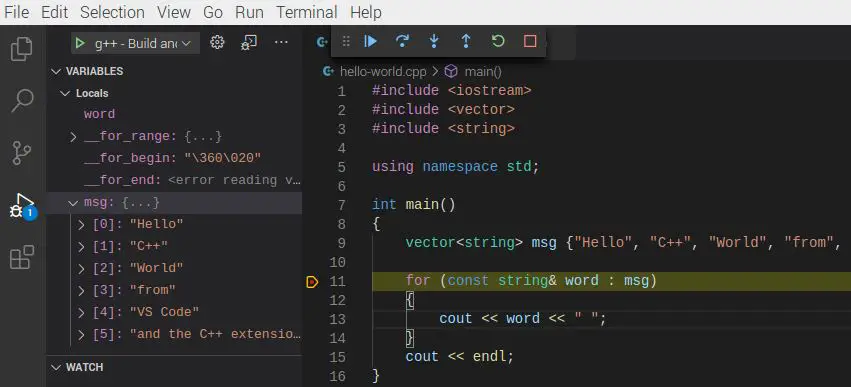Expand the [3]: "from" element
Image resolution: width=851 pixels, height=387 pixels.
click(x=81, y=290)
